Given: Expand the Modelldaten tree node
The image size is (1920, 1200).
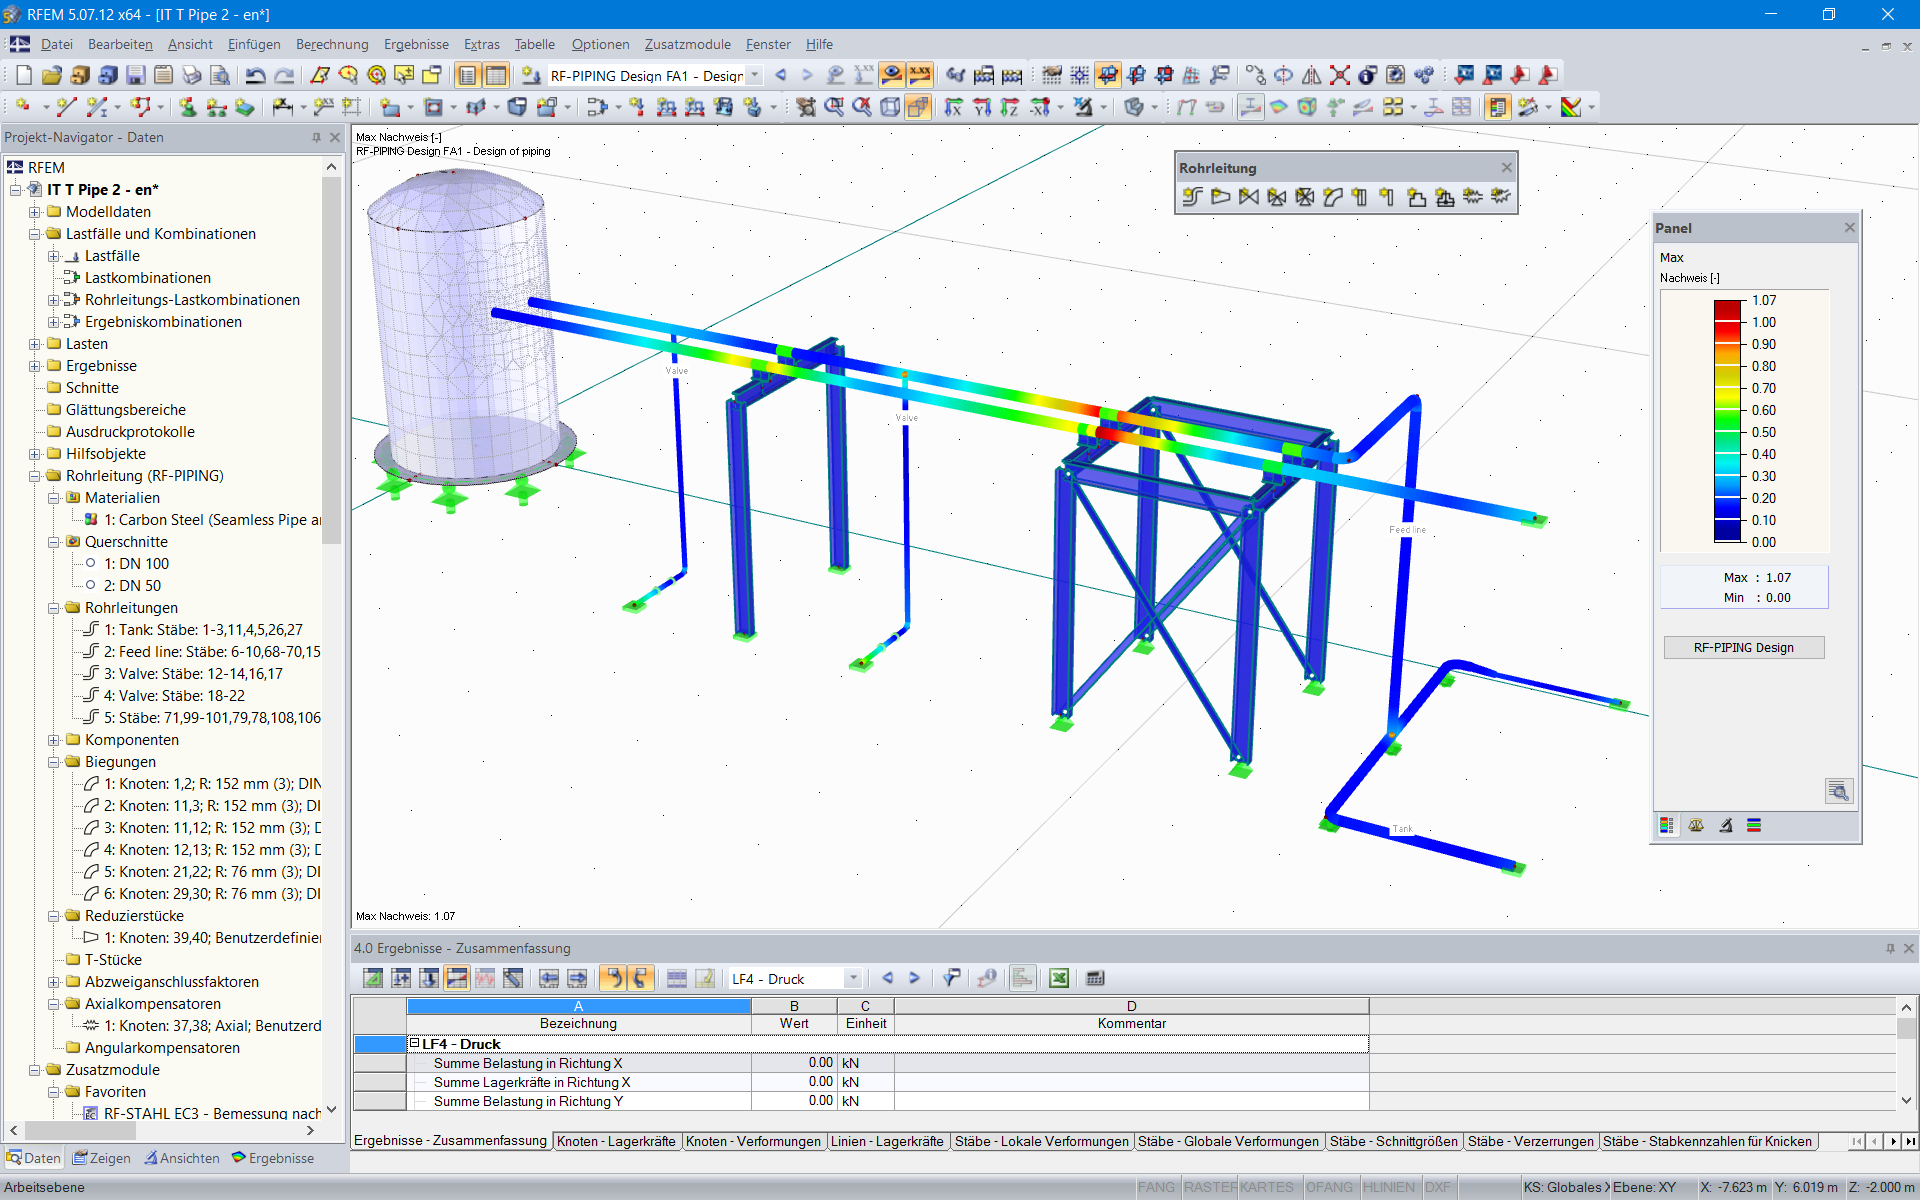Looking at the screenshot, I should click(x=35, y=212).
